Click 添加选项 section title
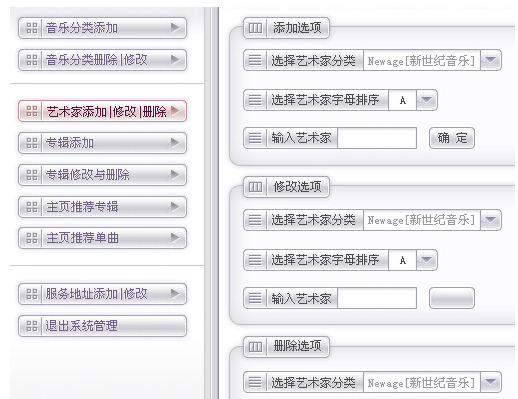The width and height of the screenshot is (518, 399). tap(297, 28)
